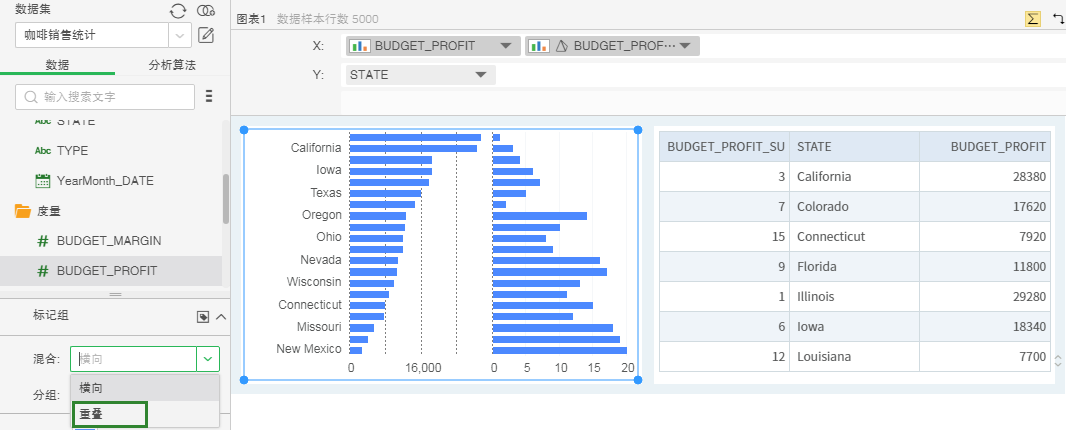Click the field search input box
This screenshot has width=1066, height=430.
105,97
